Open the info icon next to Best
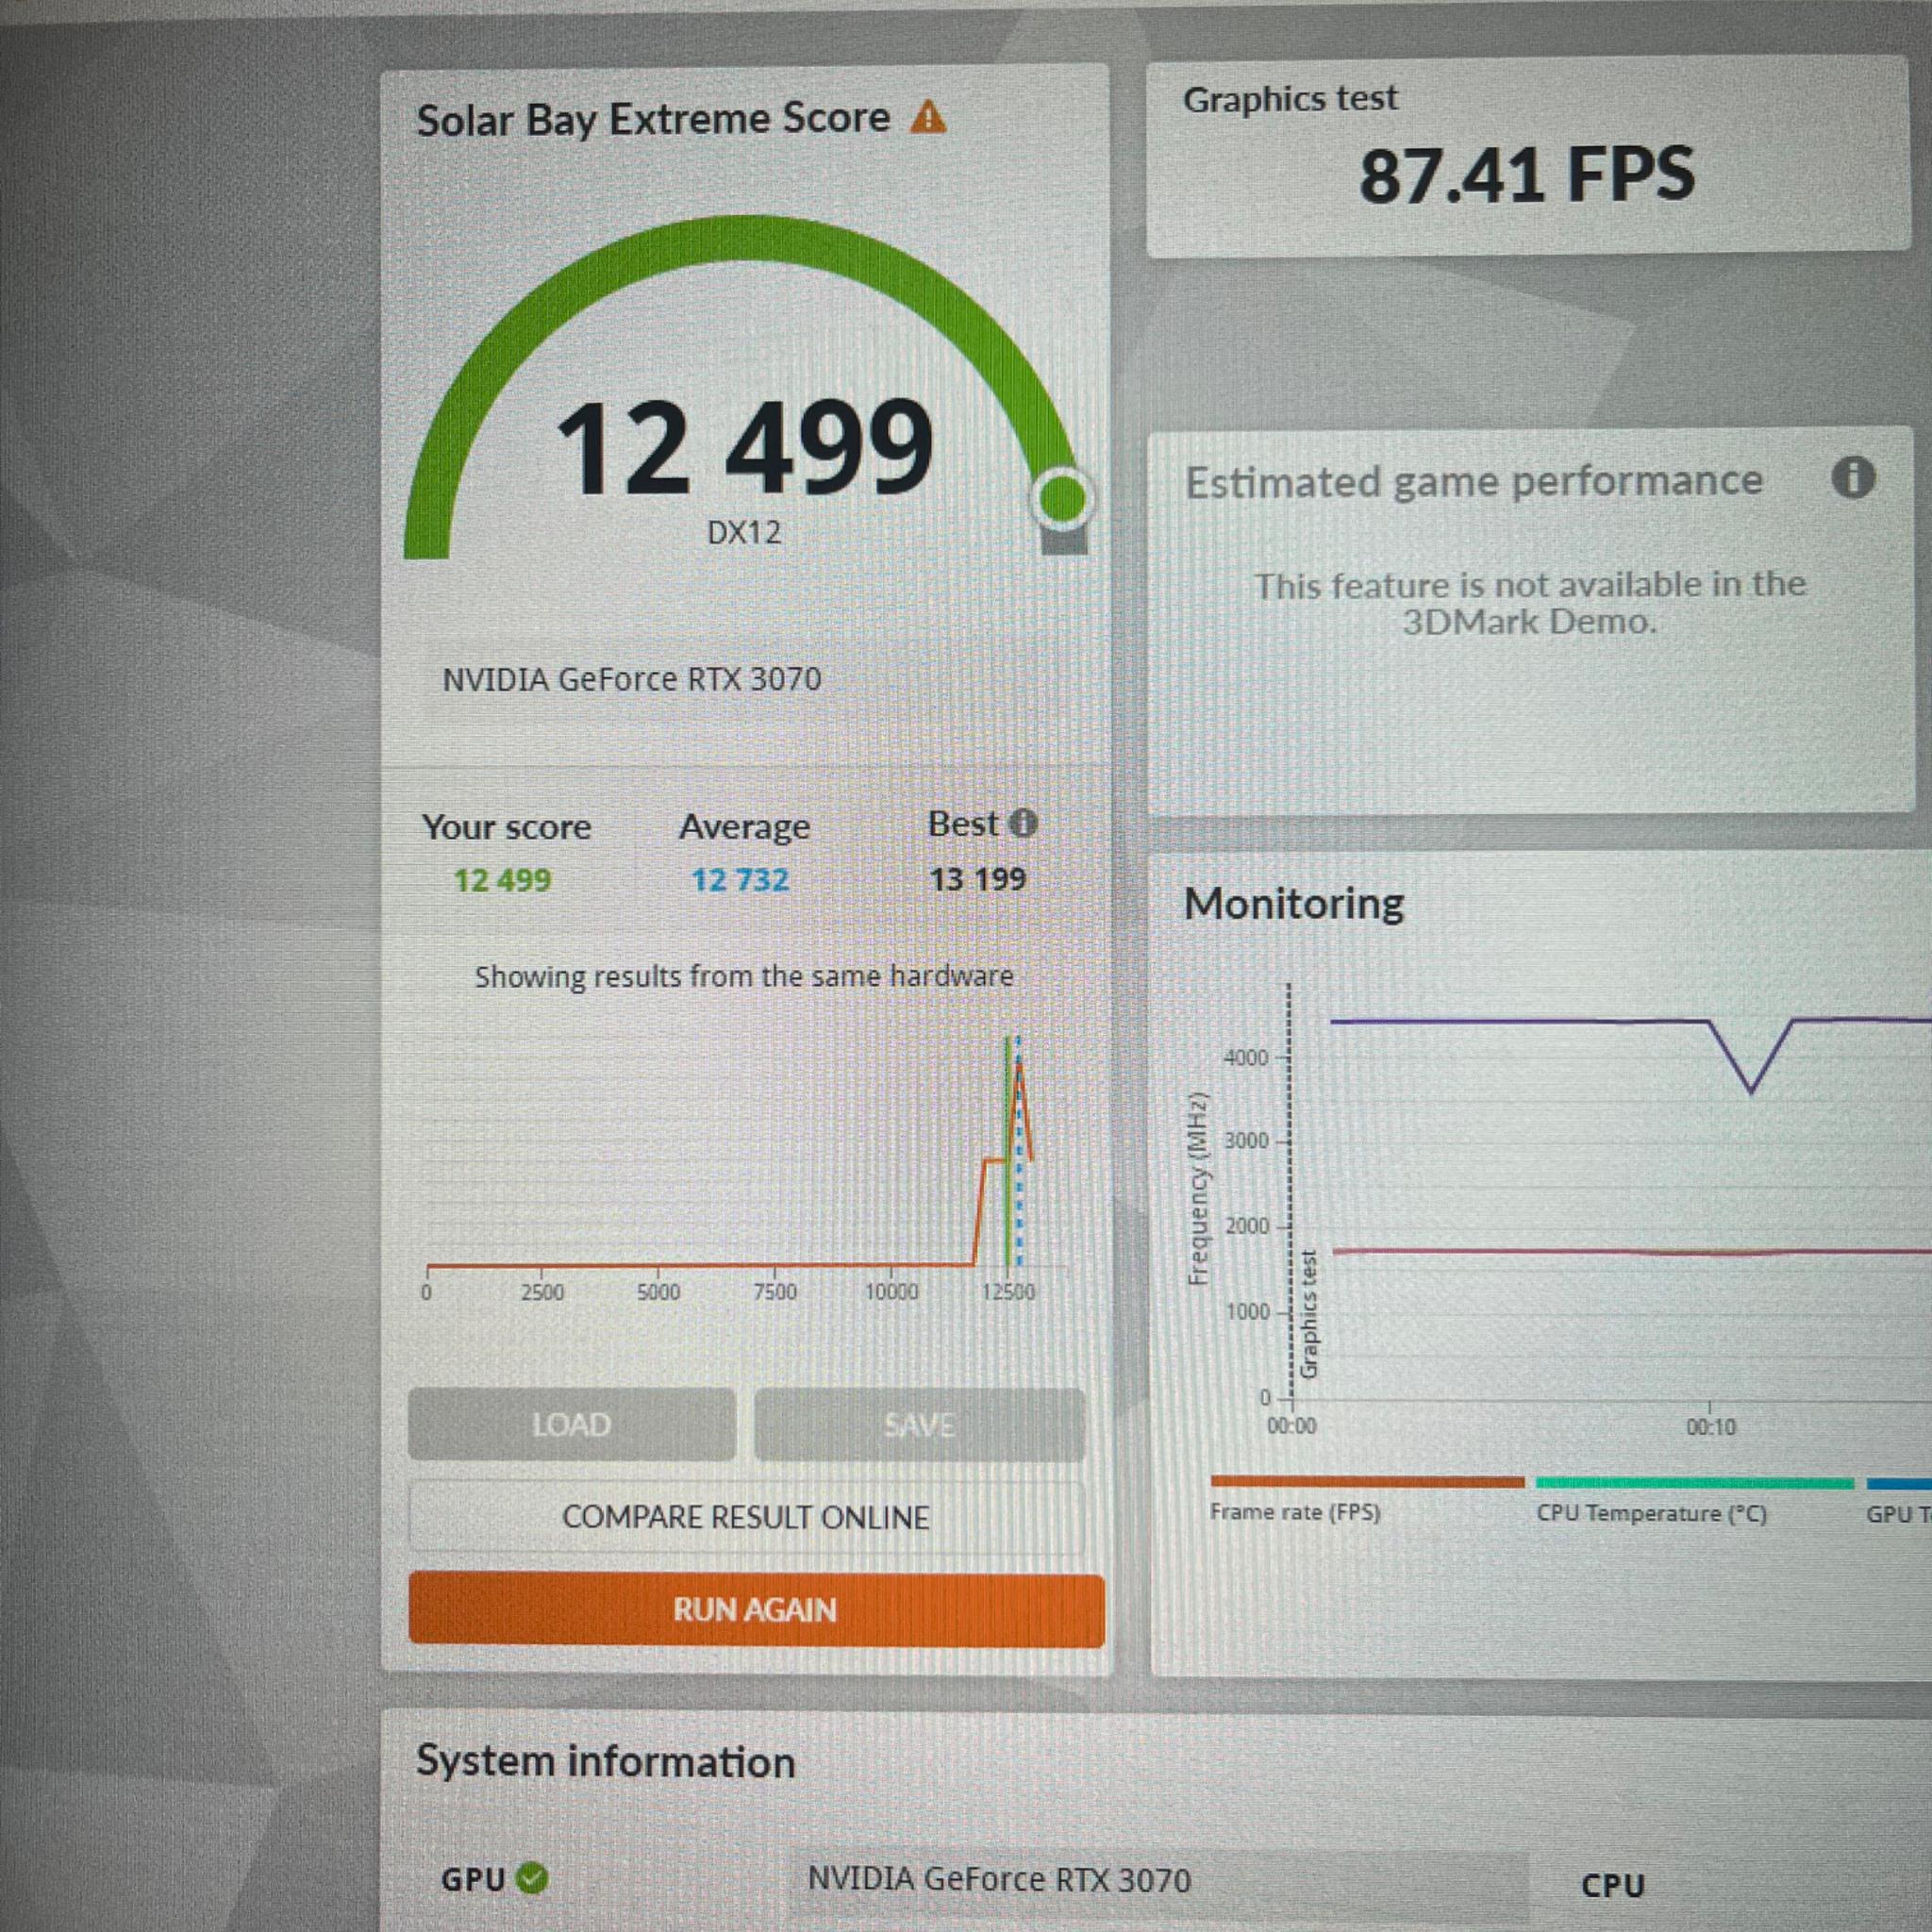The width and height of the screenshot is (1932, 1932). click(x=1022, y=823)
